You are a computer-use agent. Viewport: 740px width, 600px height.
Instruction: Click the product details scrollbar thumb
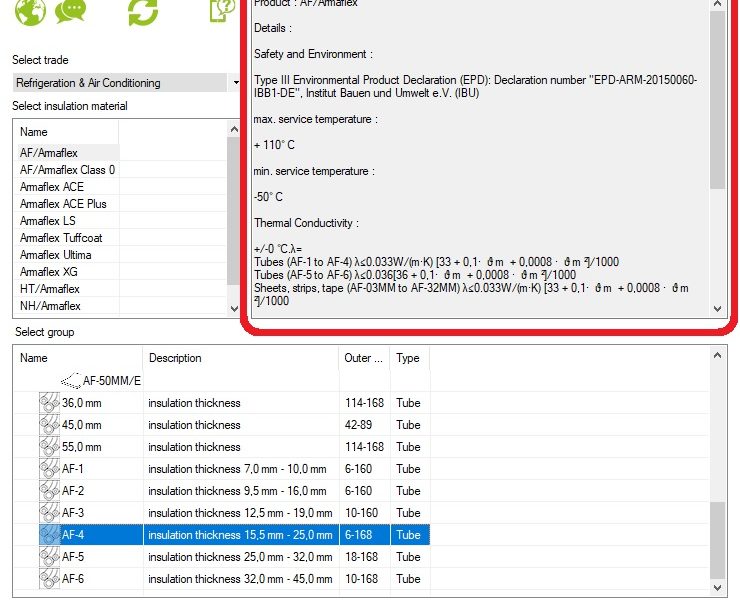(x=717, y=99)
